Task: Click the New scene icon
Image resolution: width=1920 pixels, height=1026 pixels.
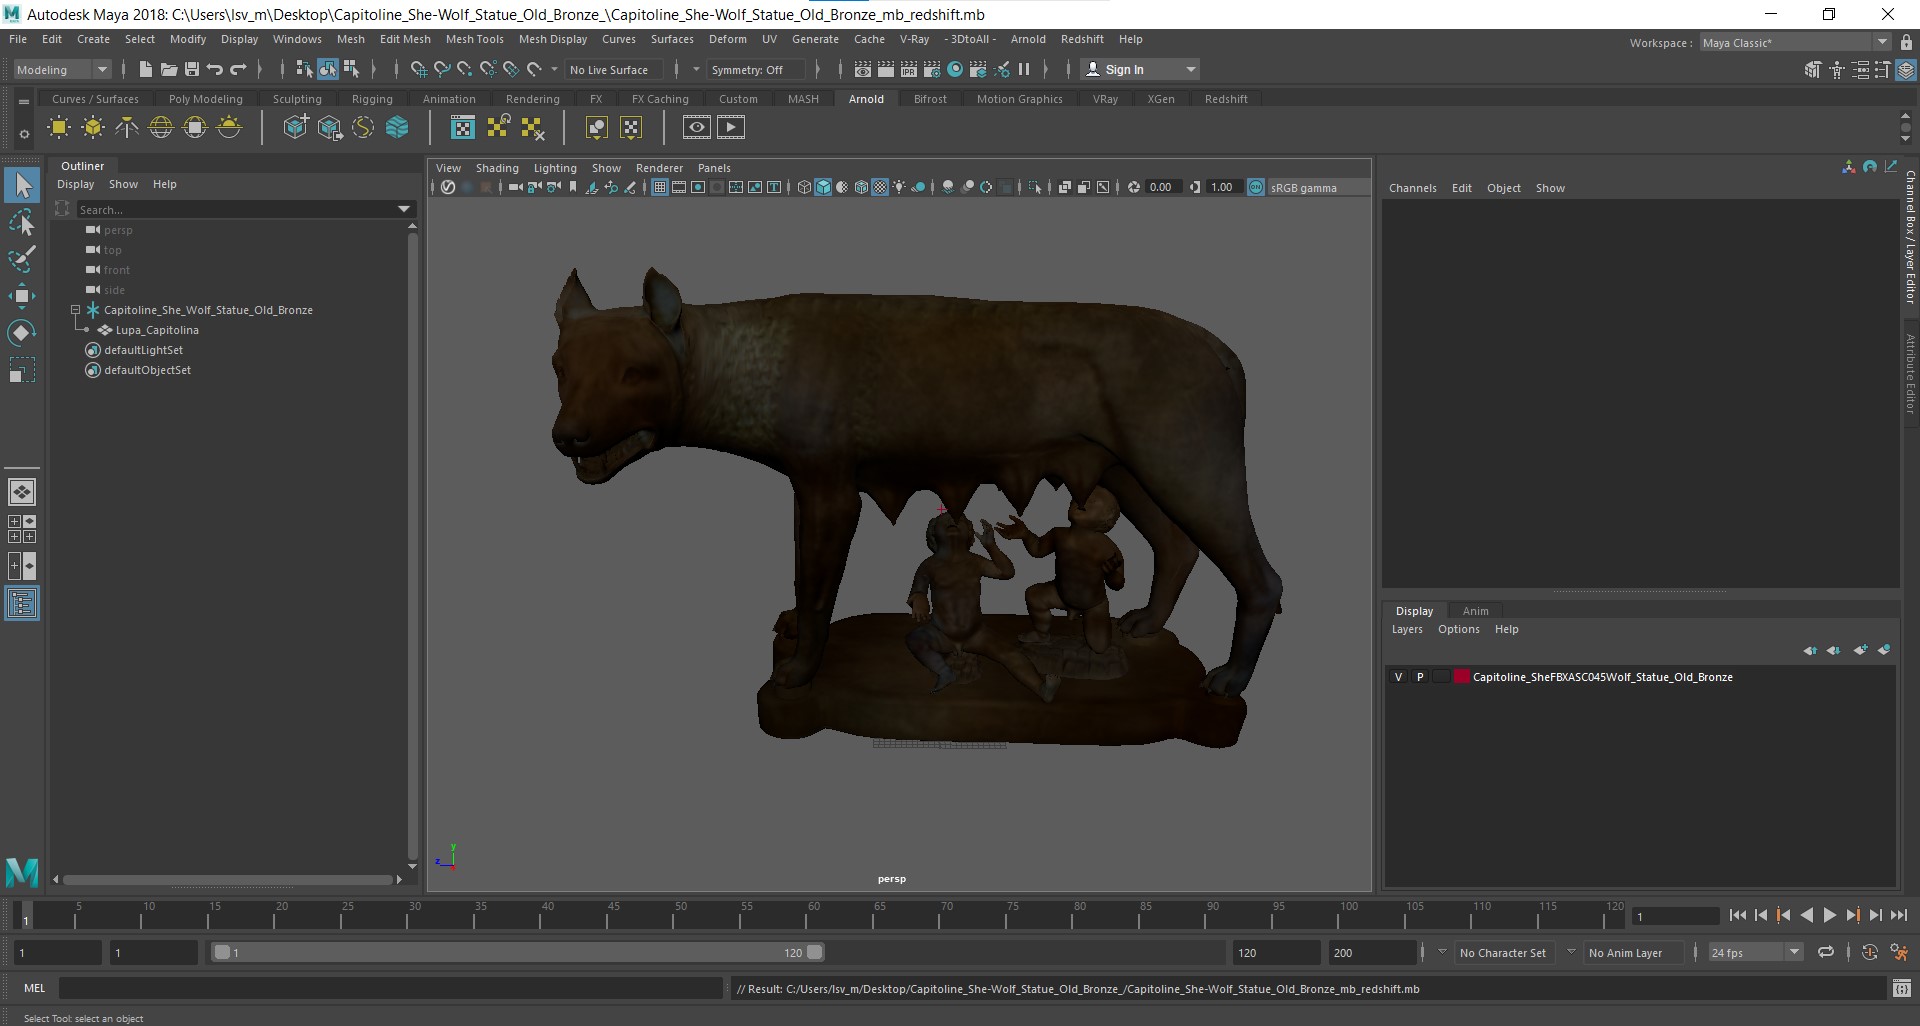Action: click(145, 69)
